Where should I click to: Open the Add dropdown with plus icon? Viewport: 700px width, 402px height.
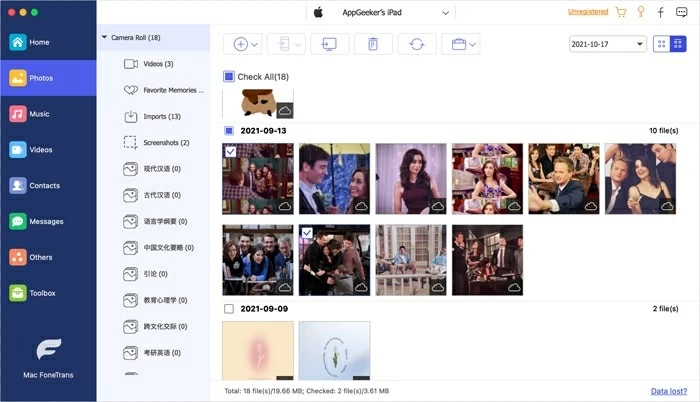coord(246,44)
